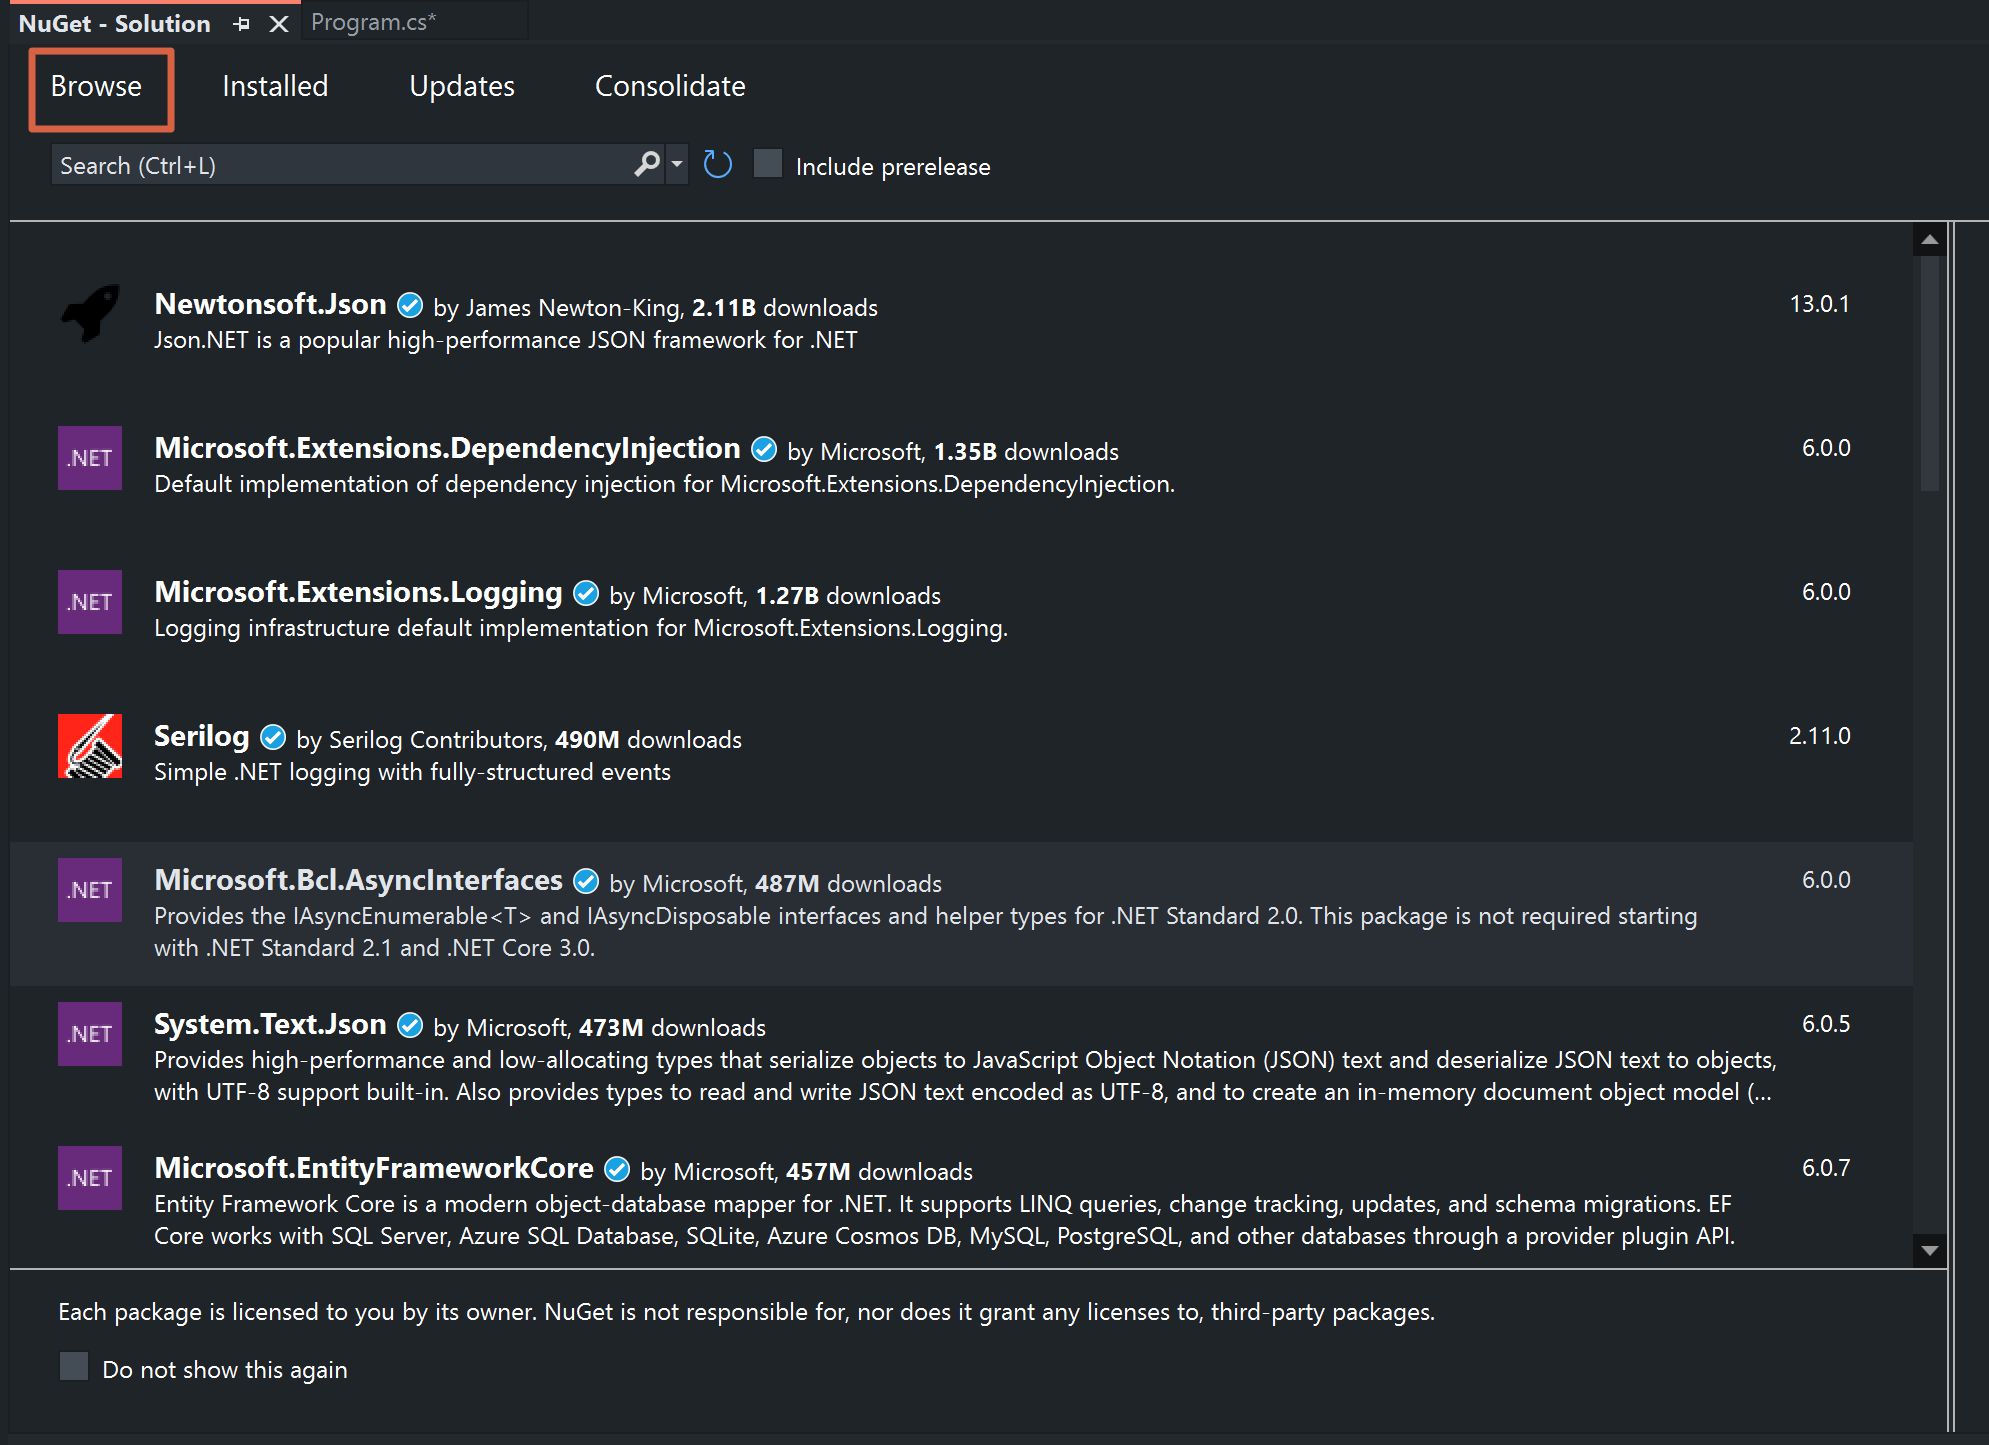Open the search options dropdown arrow
Screen dimensions: 1989x1445
coord(677,163)
